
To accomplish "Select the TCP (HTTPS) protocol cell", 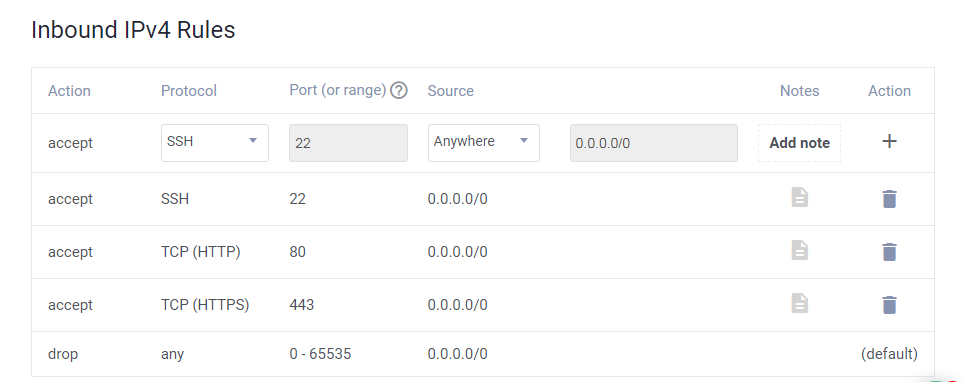I will (x=205, y=305).
